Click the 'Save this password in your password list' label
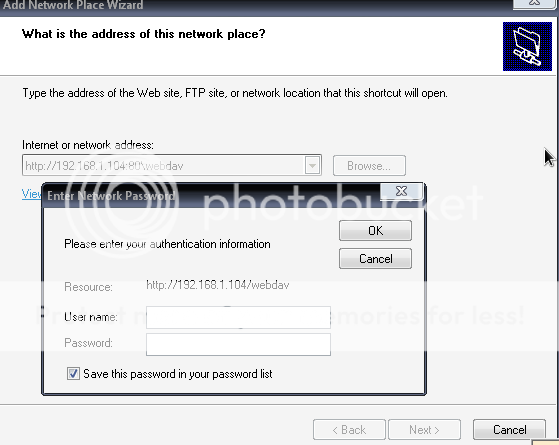Screen dimensions: 559x445 point(178,374)
